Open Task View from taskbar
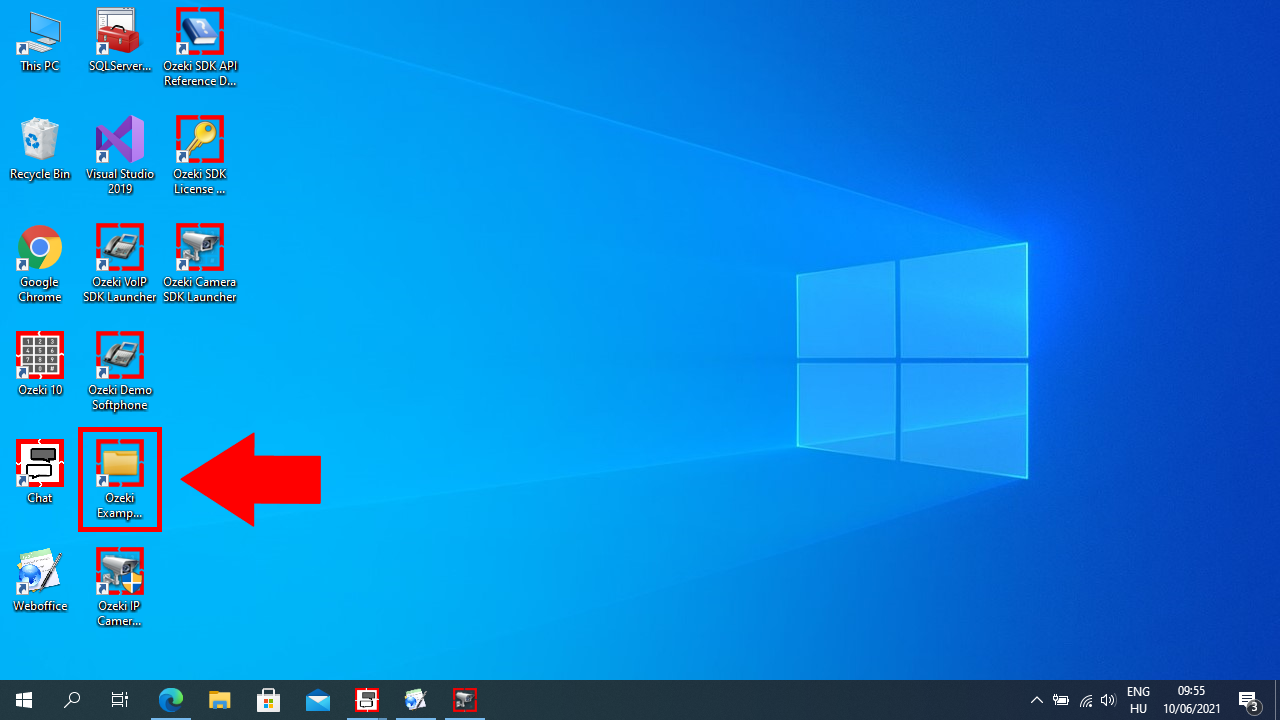 coord(120,700)
